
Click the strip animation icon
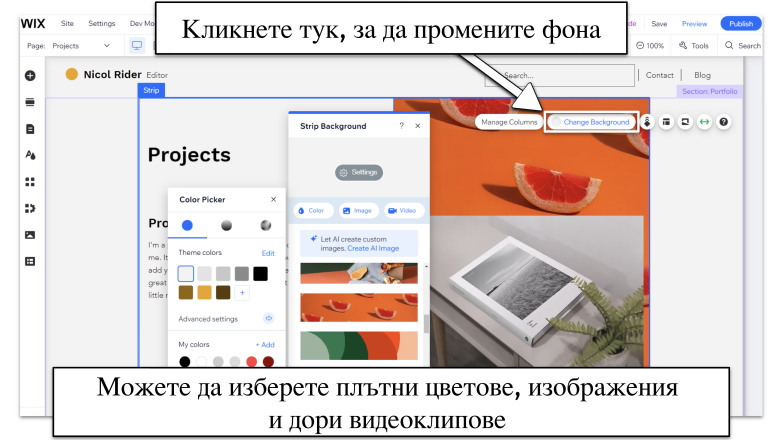tap(647, 122)
